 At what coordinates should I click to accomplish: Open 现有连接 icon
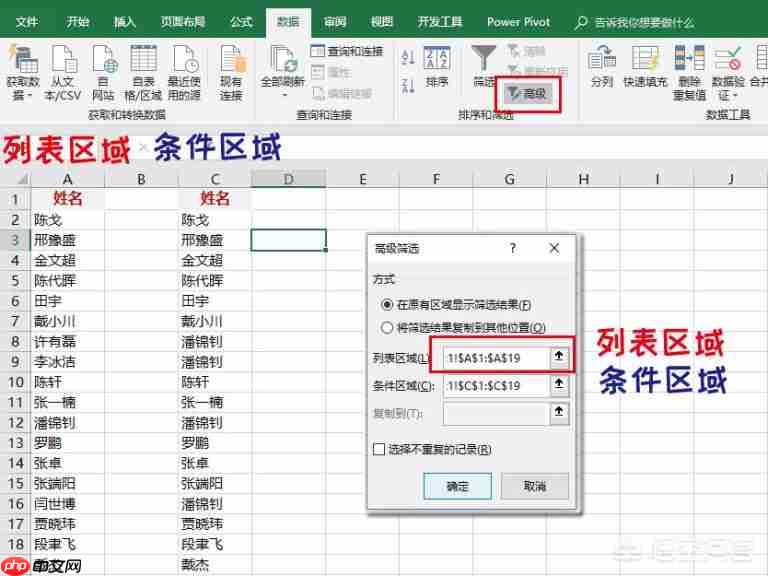232,58
